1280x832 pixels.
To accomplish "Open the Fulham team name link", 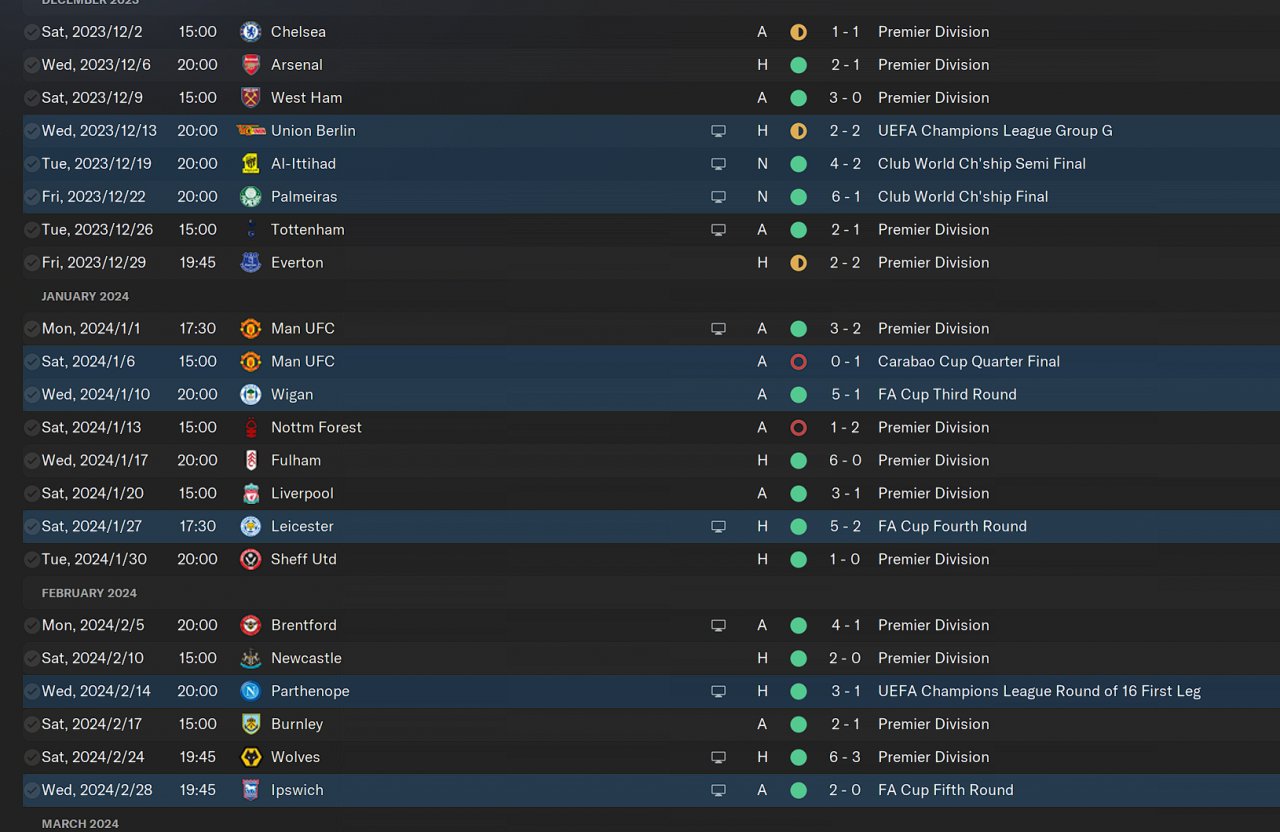I will coord(296,461).
